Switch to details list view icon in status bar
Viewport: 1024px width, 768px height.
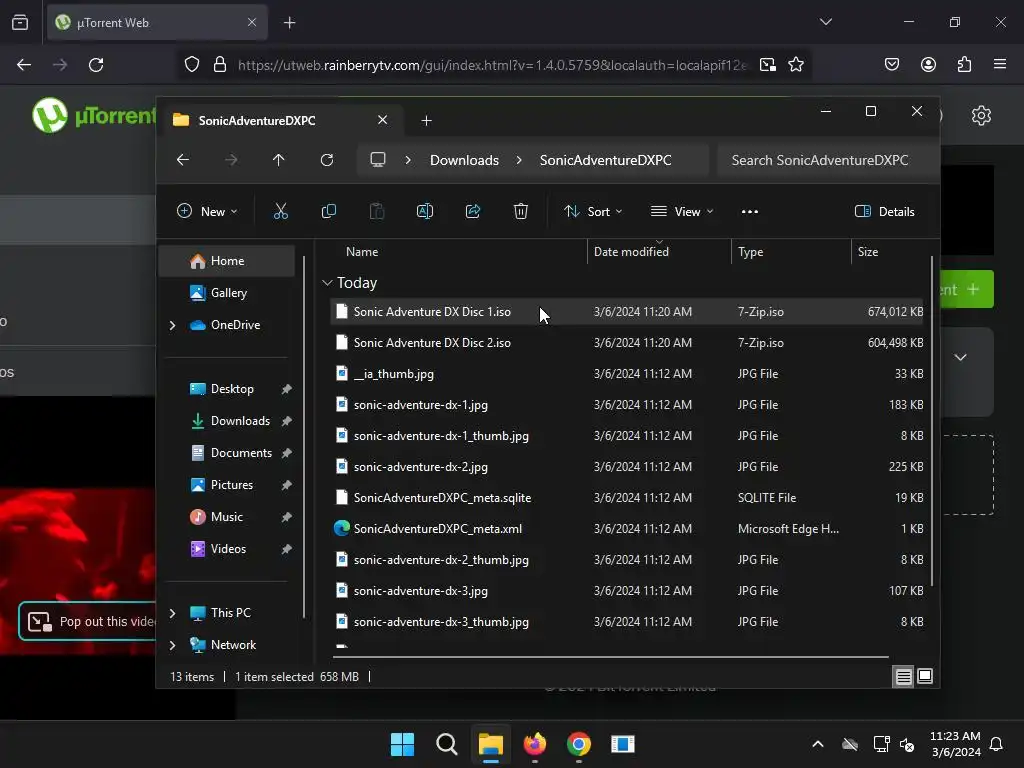point(903,677)
